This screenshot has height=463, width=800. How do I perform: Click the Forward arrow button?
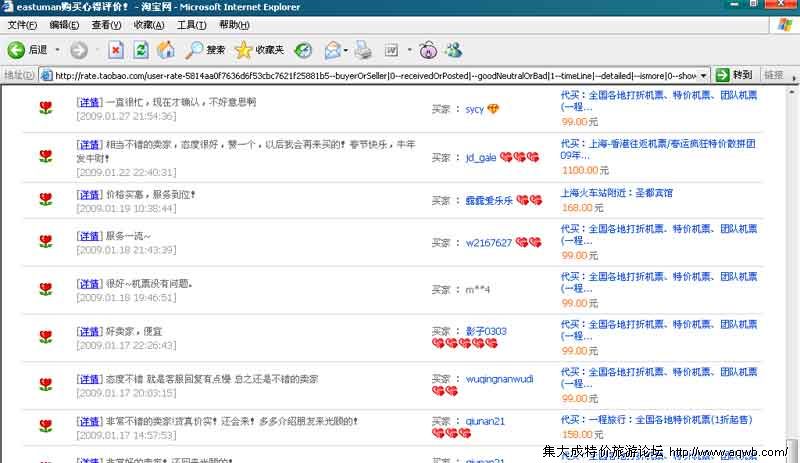point(79,50)
